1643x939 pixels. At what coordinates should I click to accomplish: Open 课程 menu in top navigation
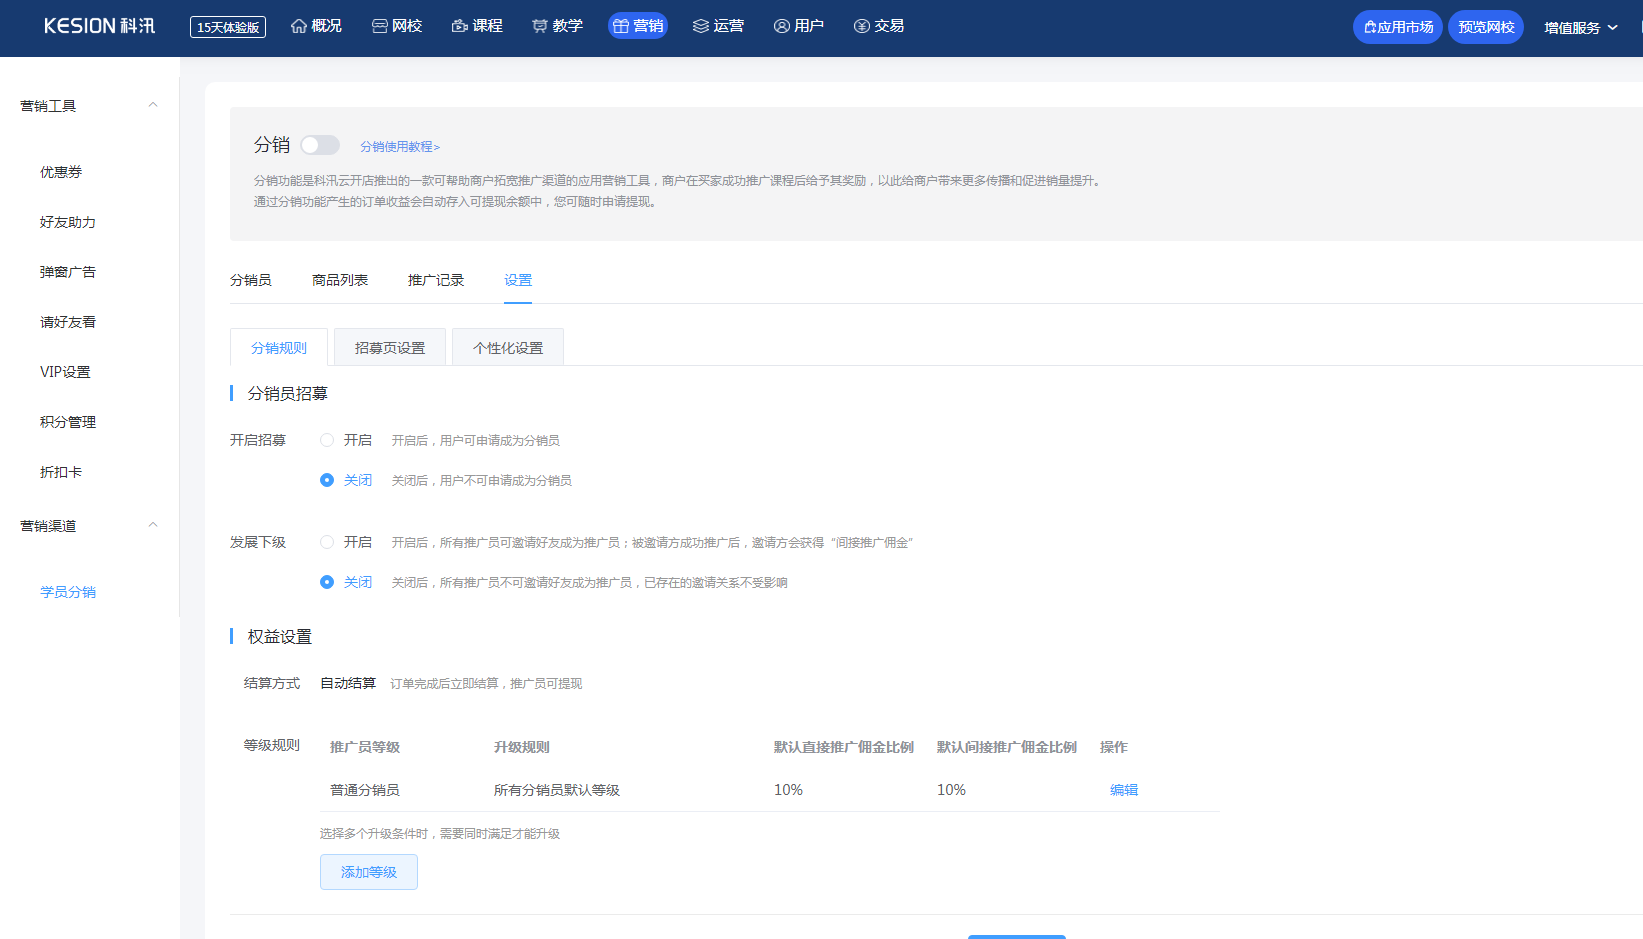[x=477, y=26]
